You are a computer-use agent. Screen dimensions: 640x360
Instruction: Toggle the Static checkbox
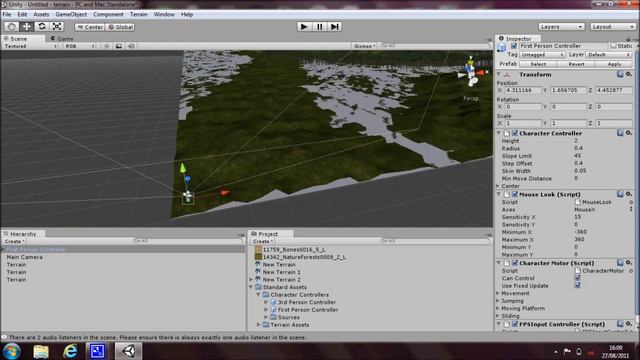pos(613,46)
